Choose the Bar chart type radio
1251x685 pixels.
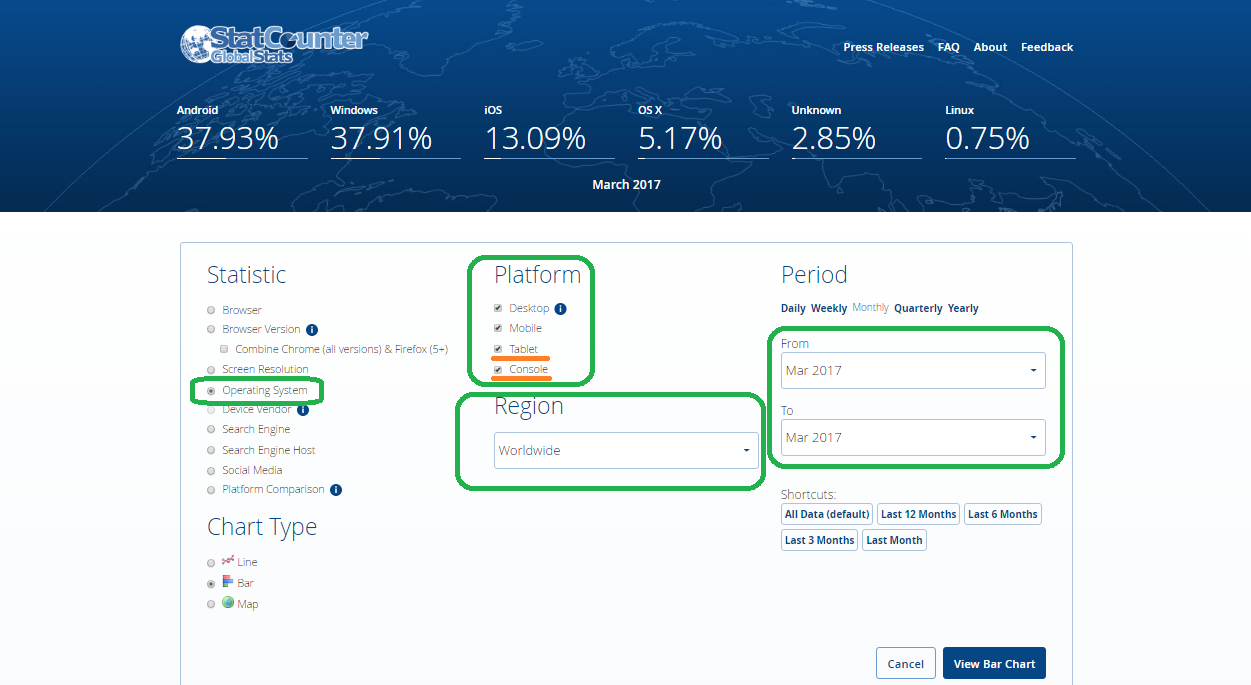point(211,583)
